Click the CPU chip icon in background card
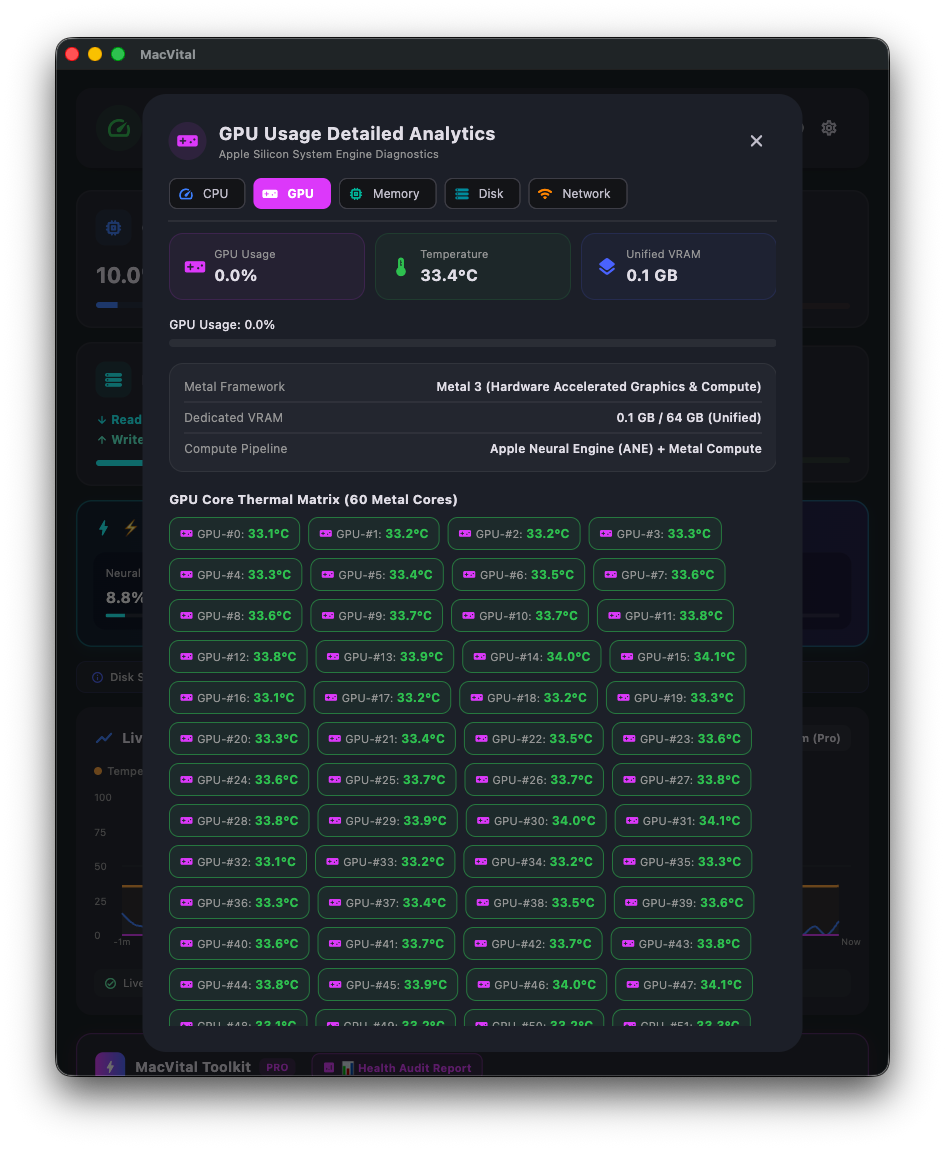This screenshot has width=945, height=1150. coord(114,227)
